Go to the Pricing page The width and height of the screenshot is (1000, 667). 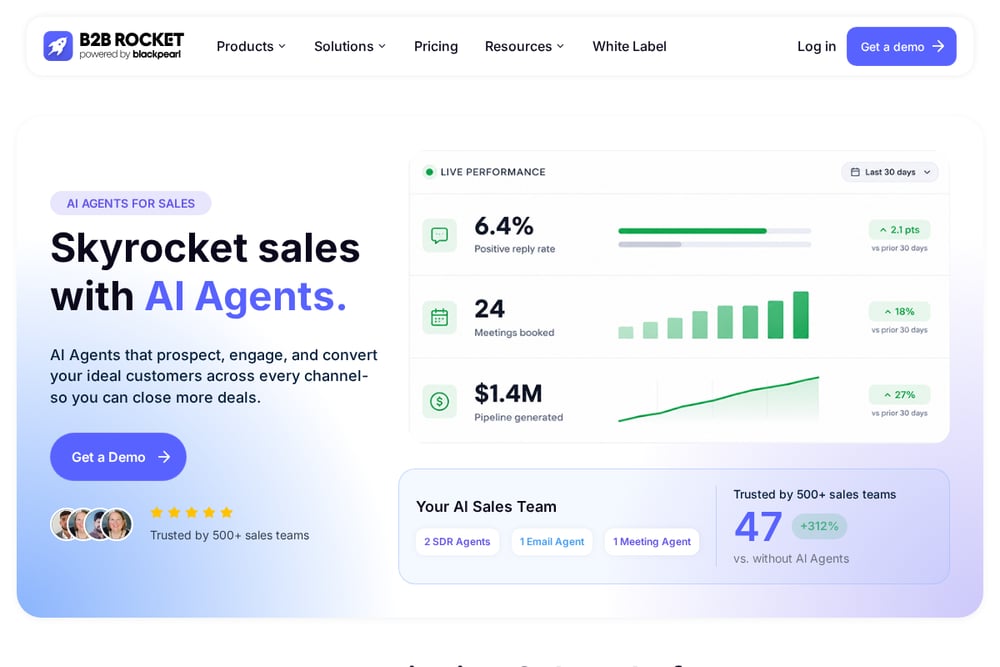tap(436, 47)
